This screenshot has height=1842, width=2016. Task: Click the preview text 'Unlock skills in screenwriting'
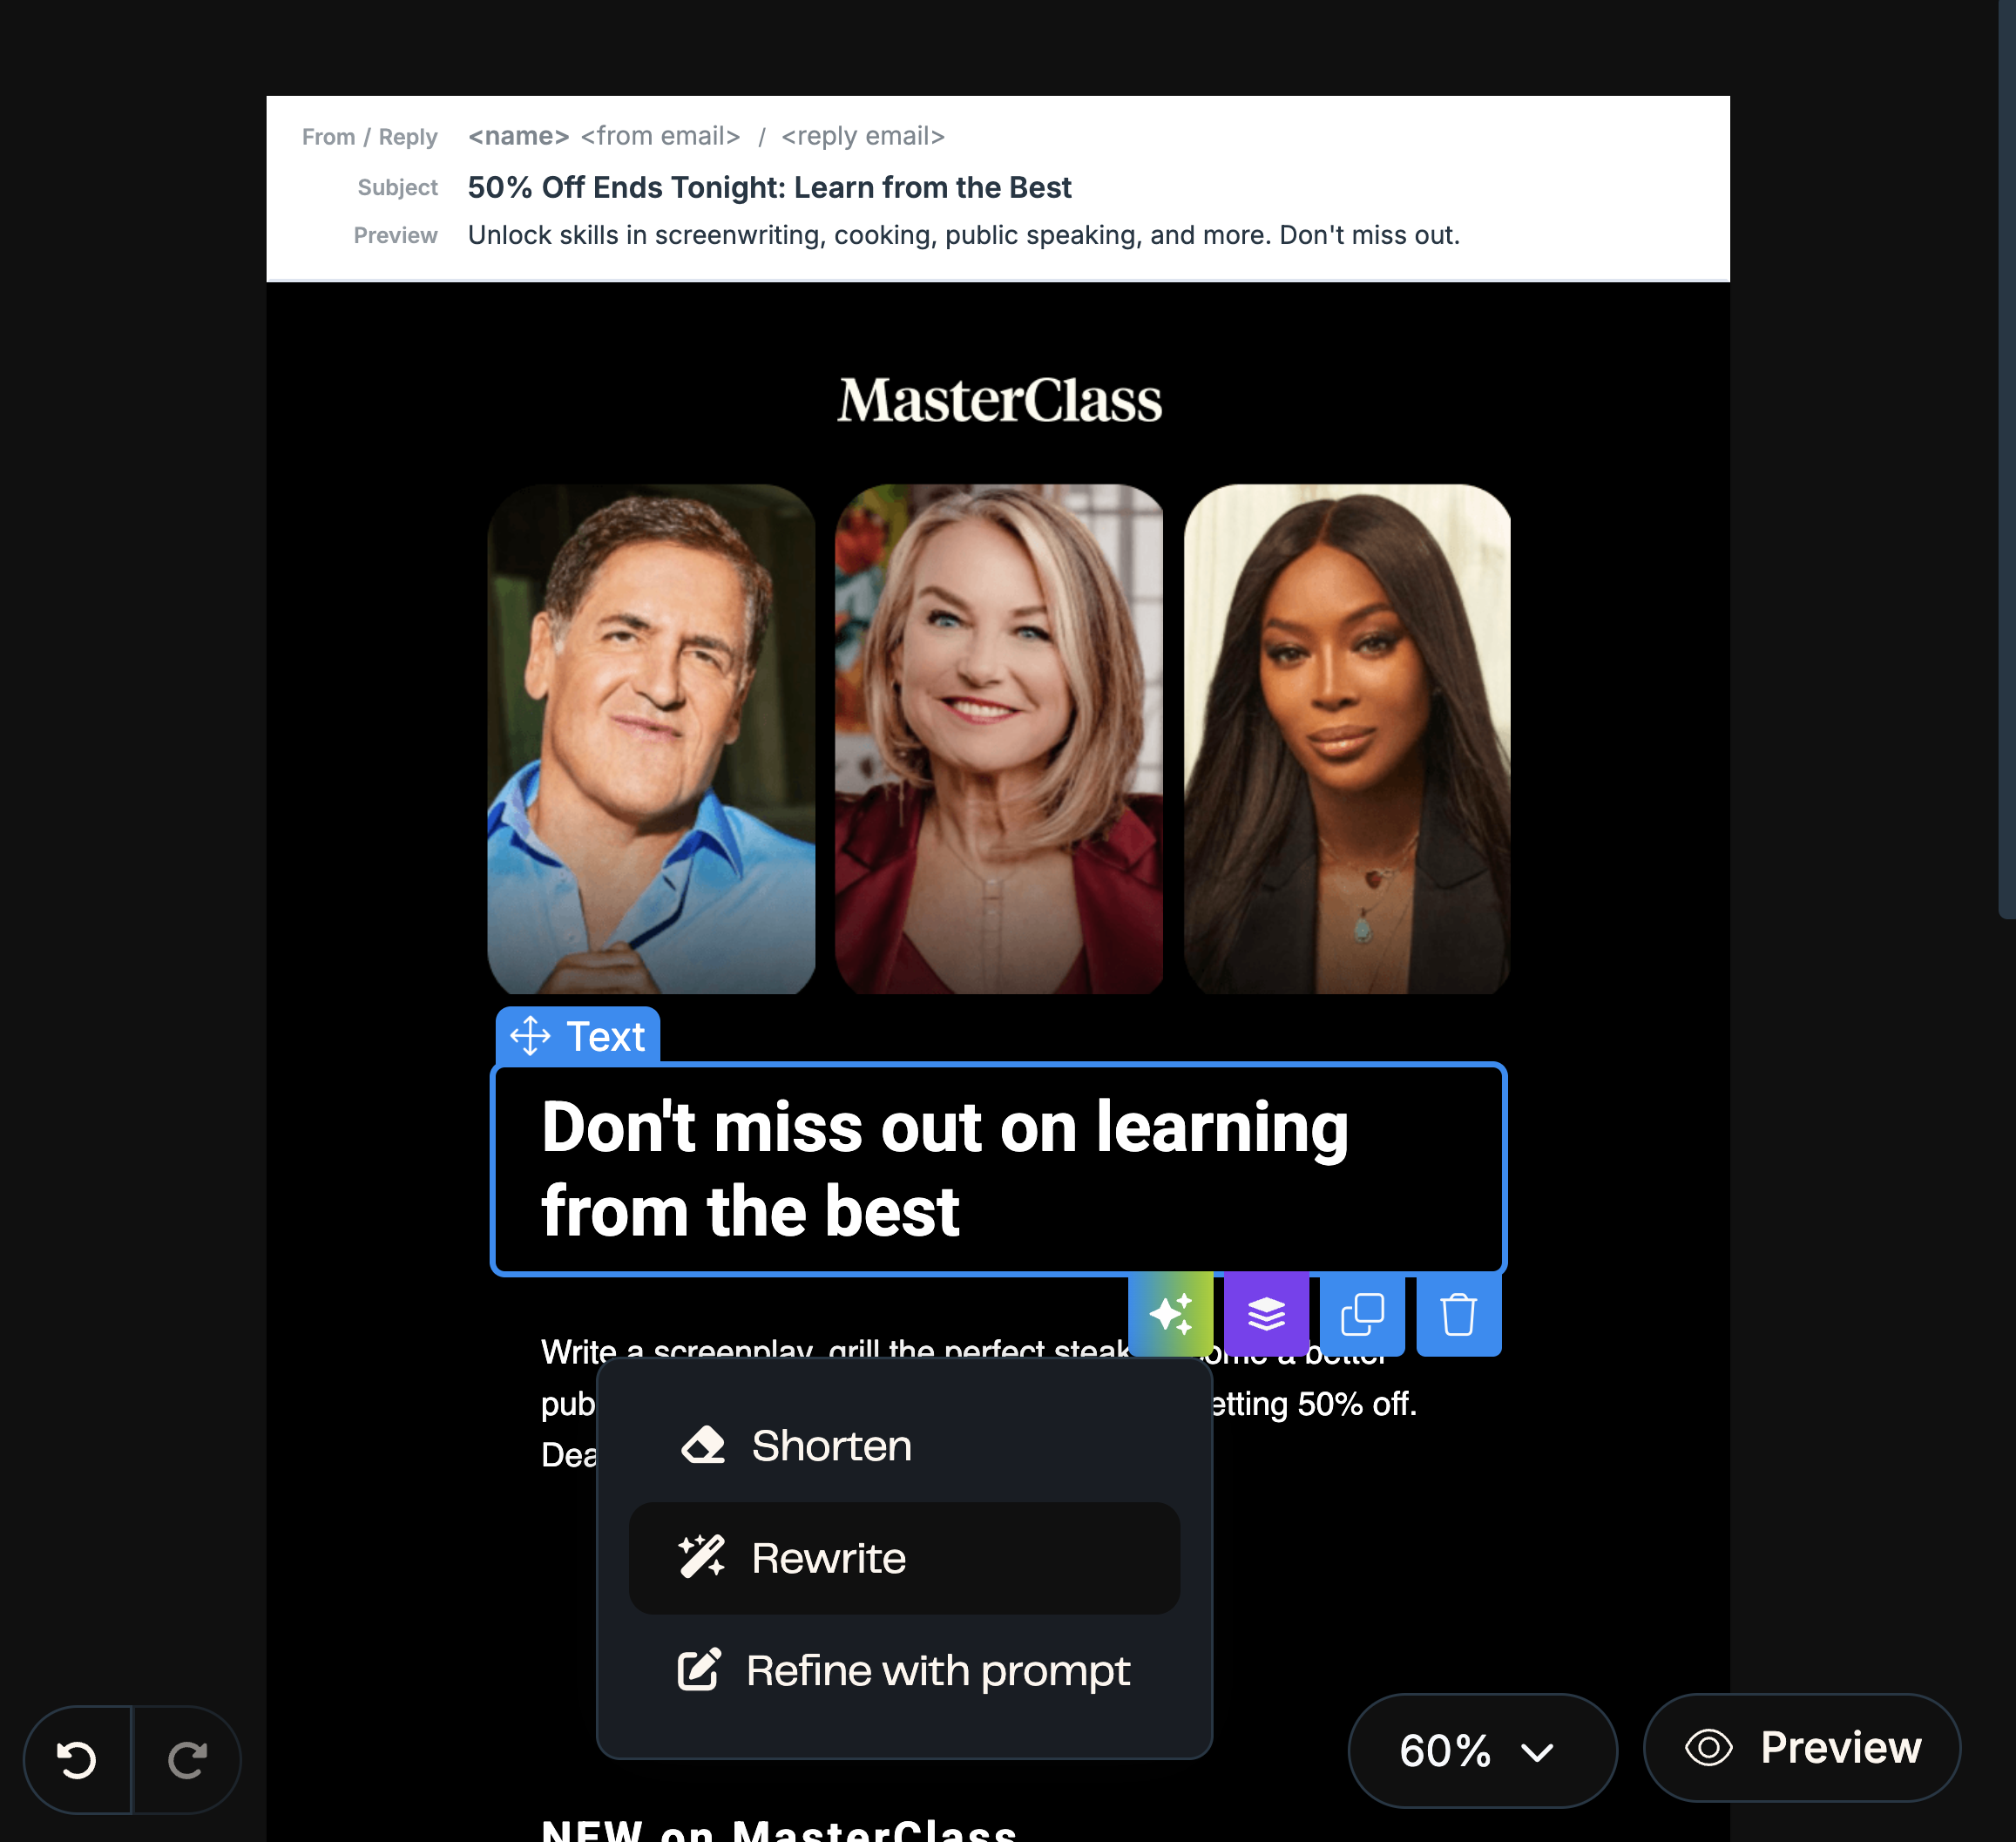coord(964,235)
